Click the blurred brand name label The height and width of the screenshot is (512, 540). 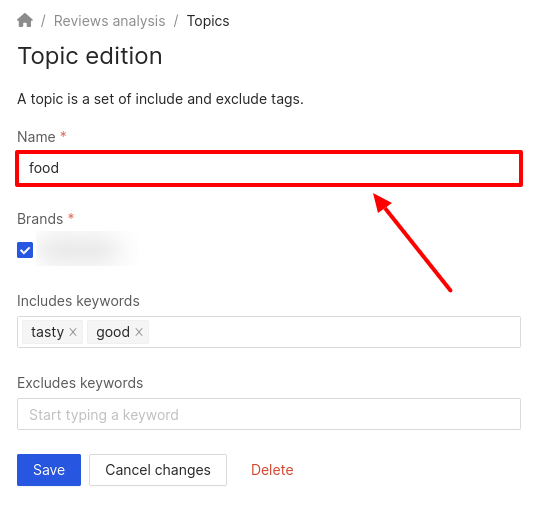[x=87, y=249]
